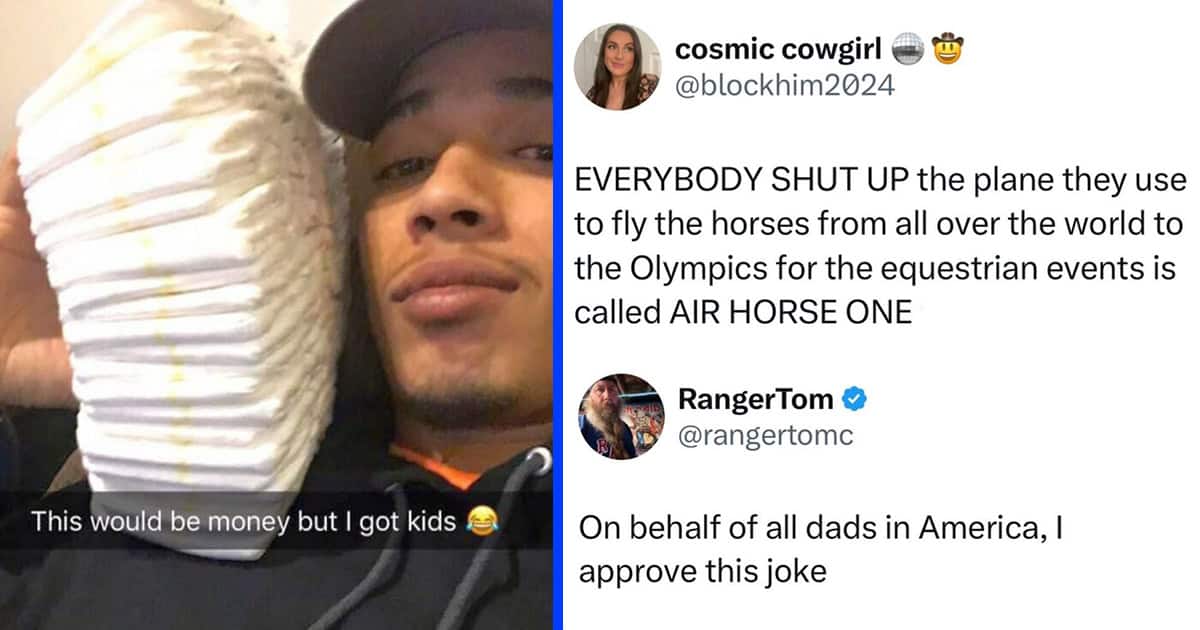Click RangerTom's blue verified badge
This screenshot has width=1200, height=630.
[x=853, y=400]
